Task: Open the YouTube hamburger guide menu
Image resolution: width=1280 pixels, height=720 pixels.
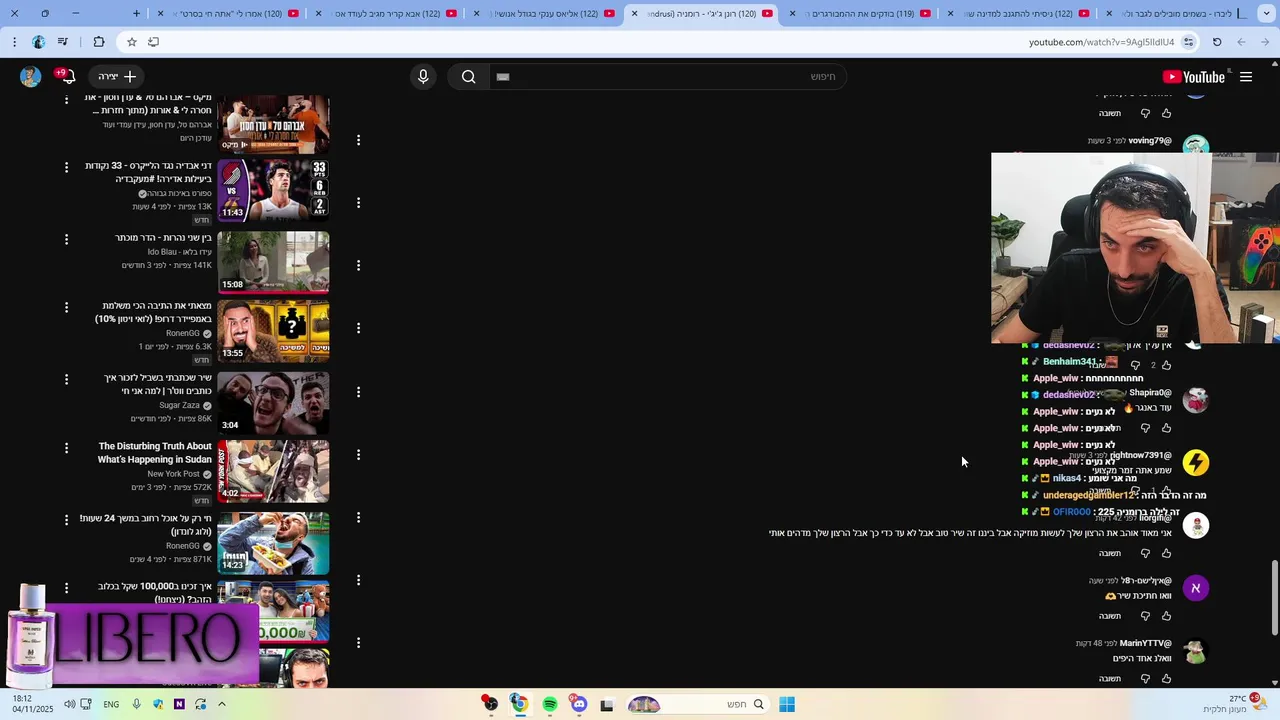Action: [x=1246, y=77]
